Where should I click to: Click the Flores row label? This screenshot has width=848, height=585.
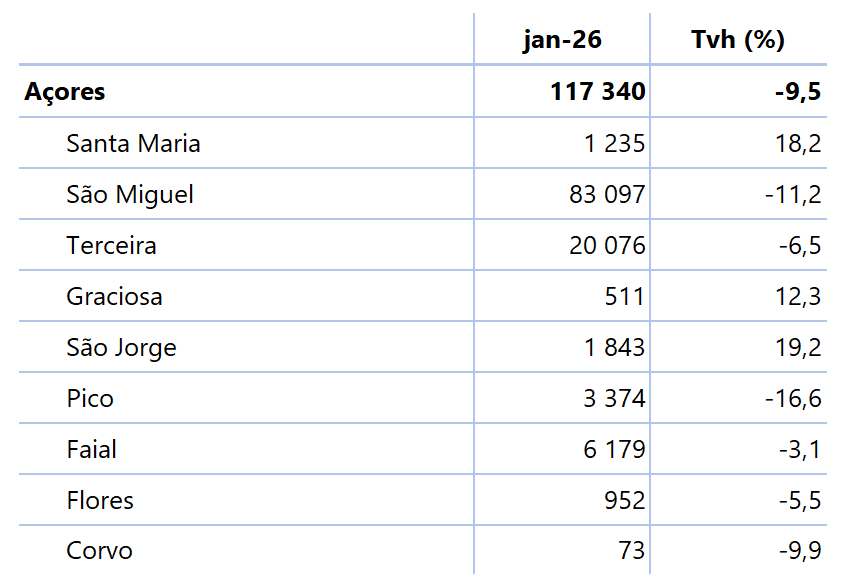(100, 501)
